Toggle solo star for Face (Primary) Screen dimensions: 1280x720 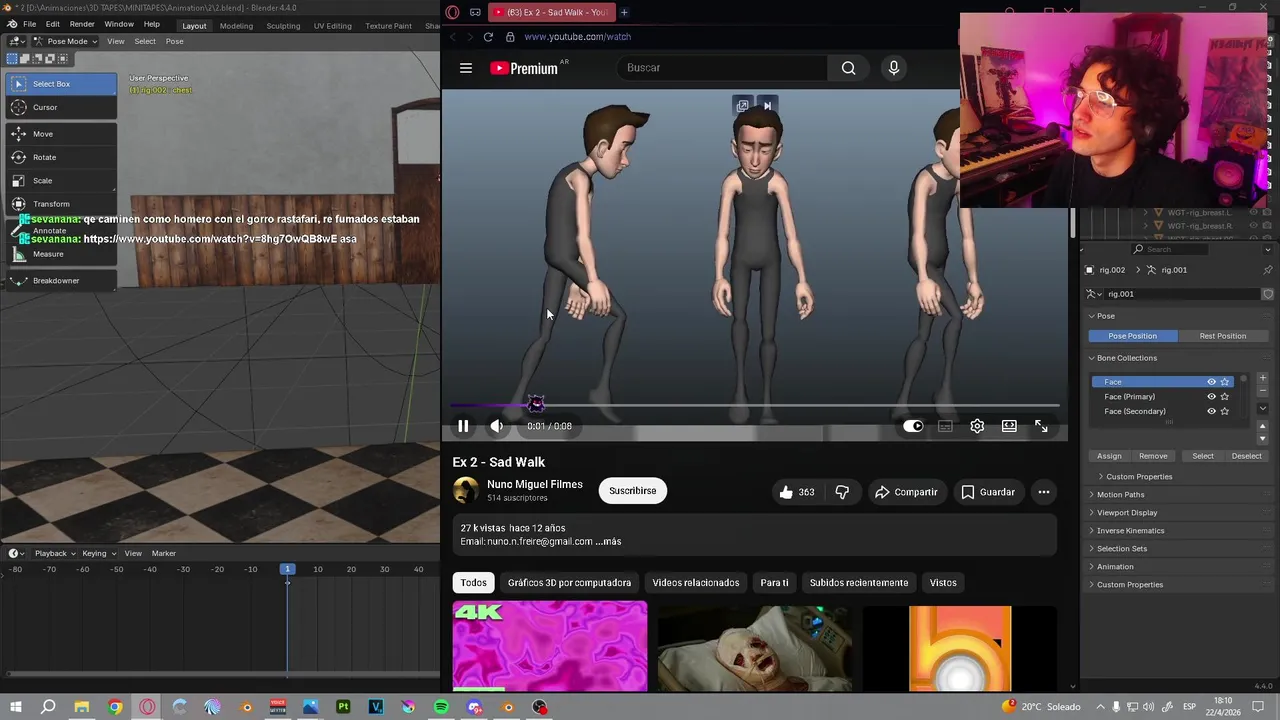[1225, 397]
